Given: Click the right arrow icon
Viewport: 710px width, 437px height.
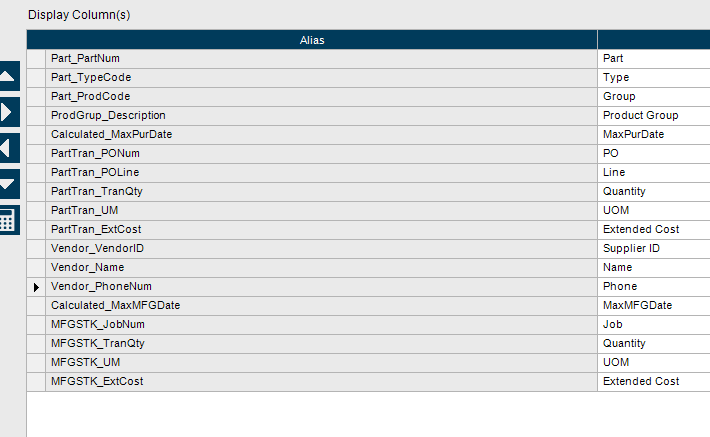Looking at the screenshot, I should point(9,112).
